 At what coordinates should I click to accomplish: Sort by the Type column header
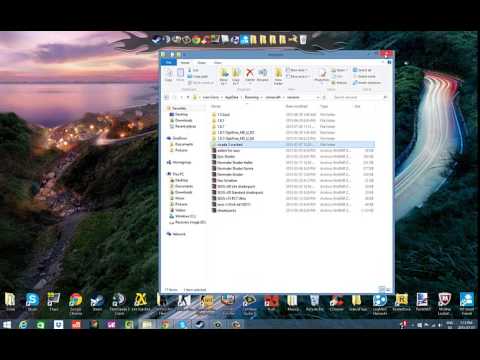tap(324, 106)
